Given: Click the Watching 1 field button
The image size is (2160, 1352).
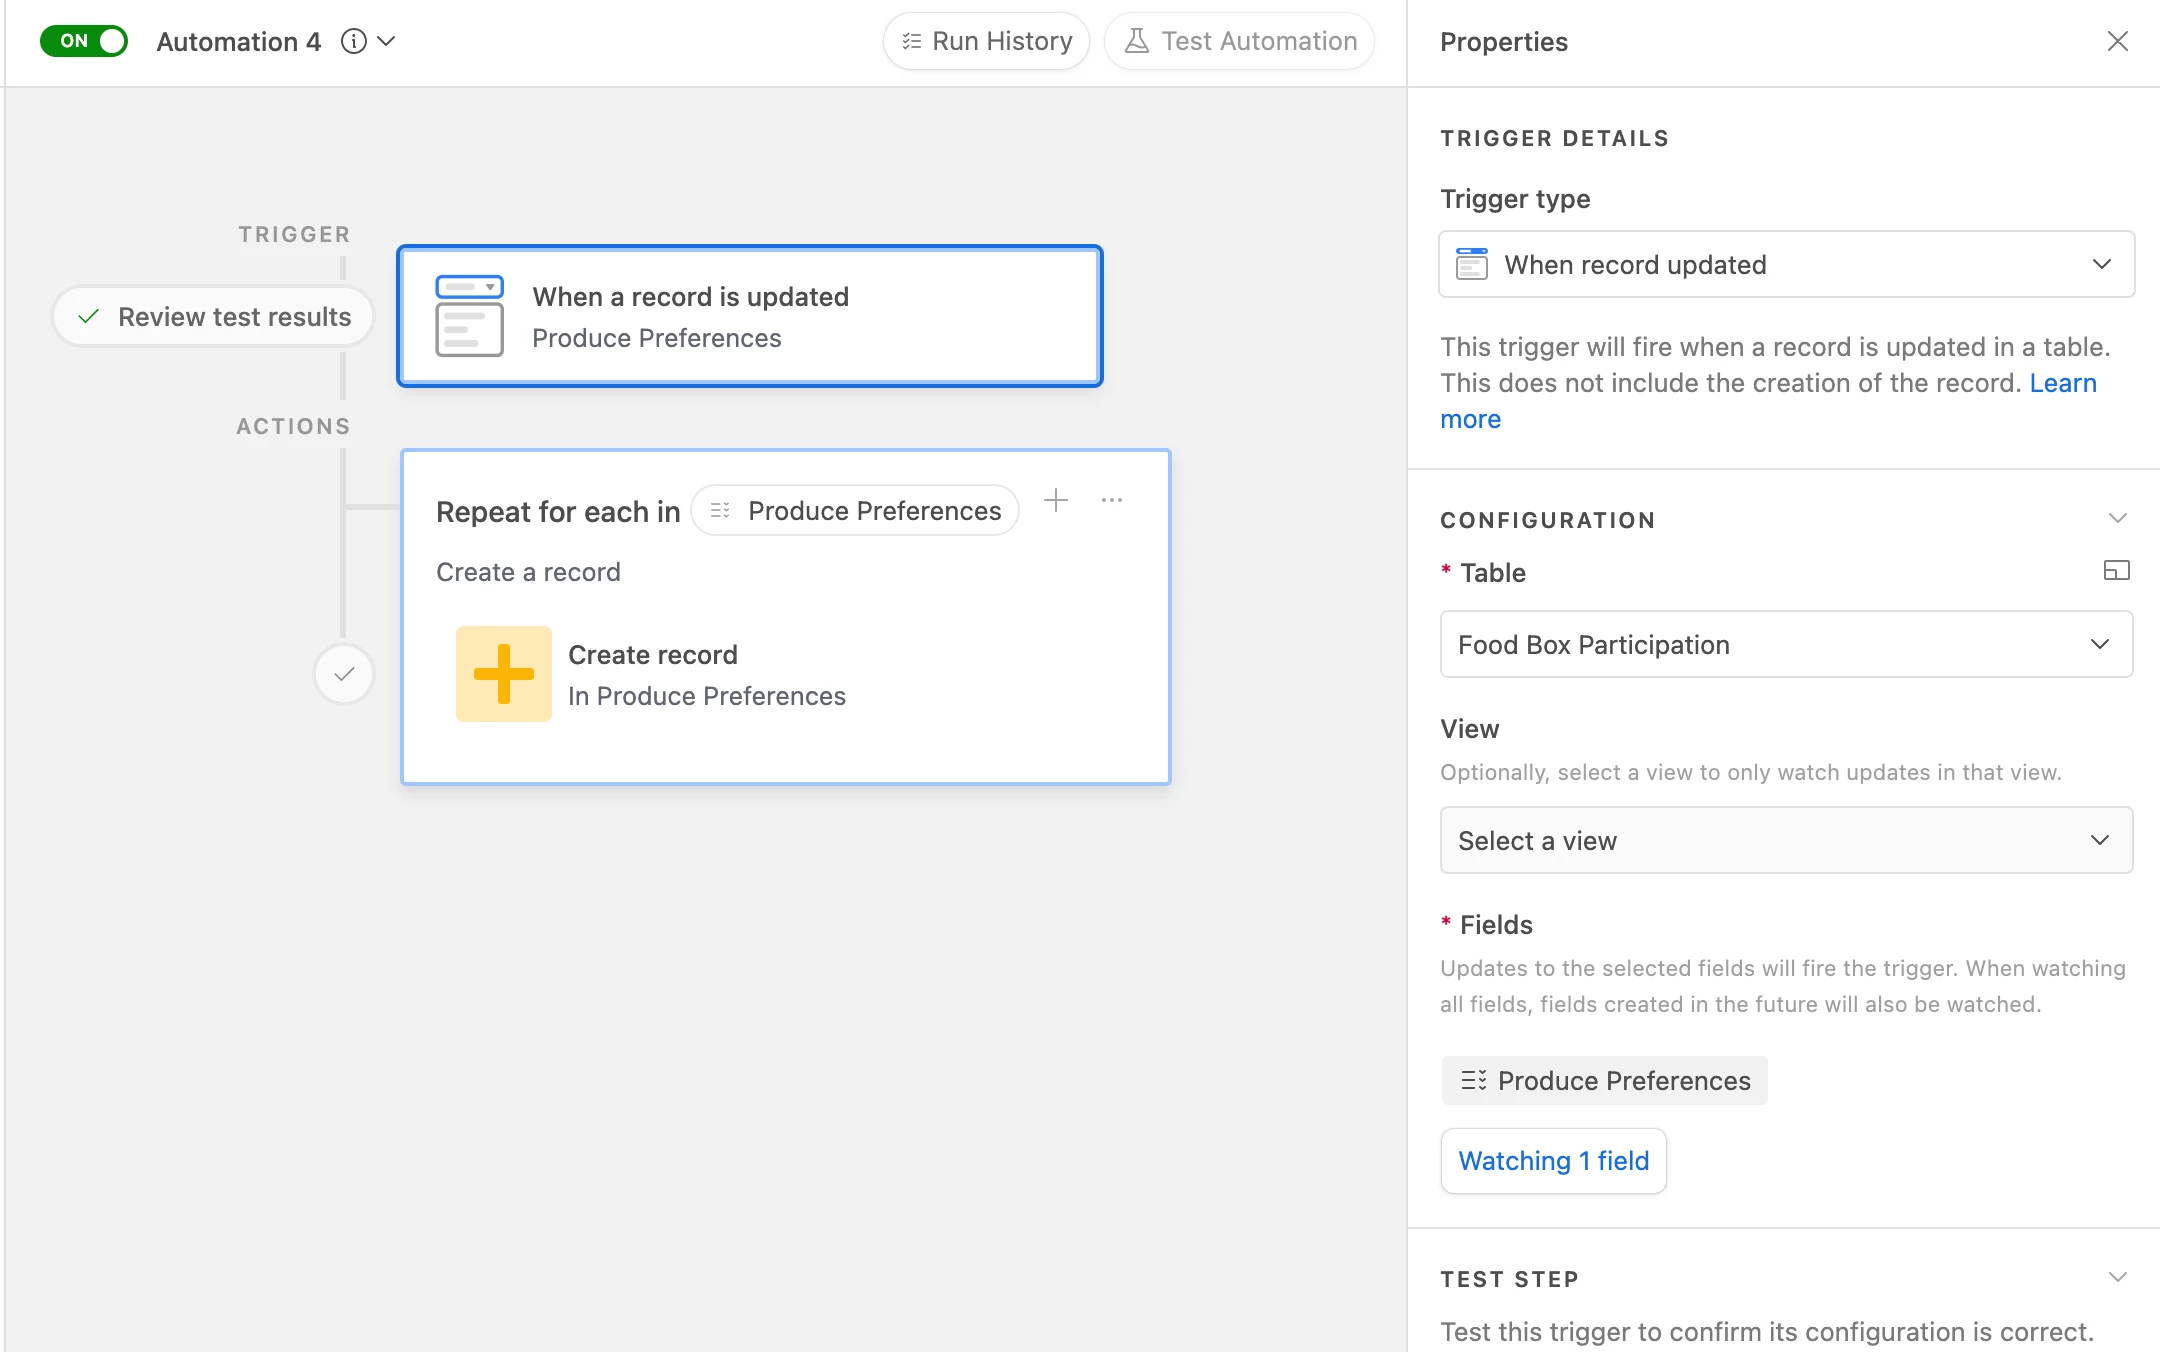Looking at the screenshot, I should tap(1553, 1160).
